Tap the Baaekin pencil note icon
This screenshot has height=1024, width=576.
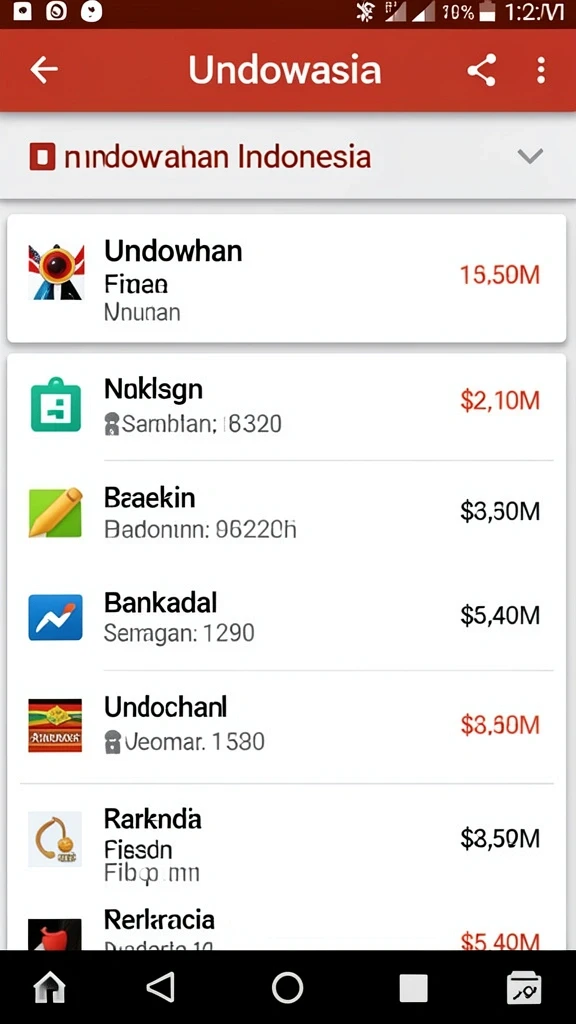point(56,513)
